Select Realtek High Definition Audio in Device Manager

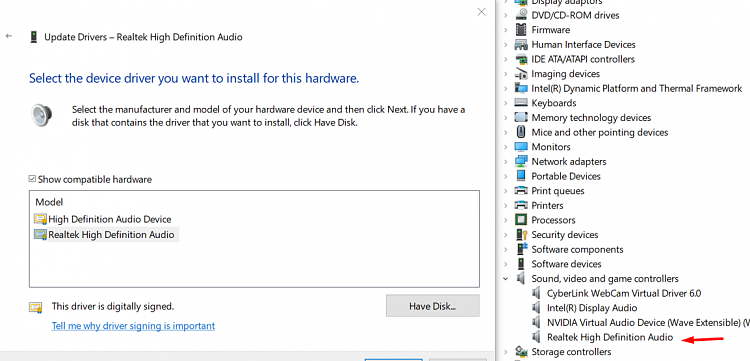(610, 337)
